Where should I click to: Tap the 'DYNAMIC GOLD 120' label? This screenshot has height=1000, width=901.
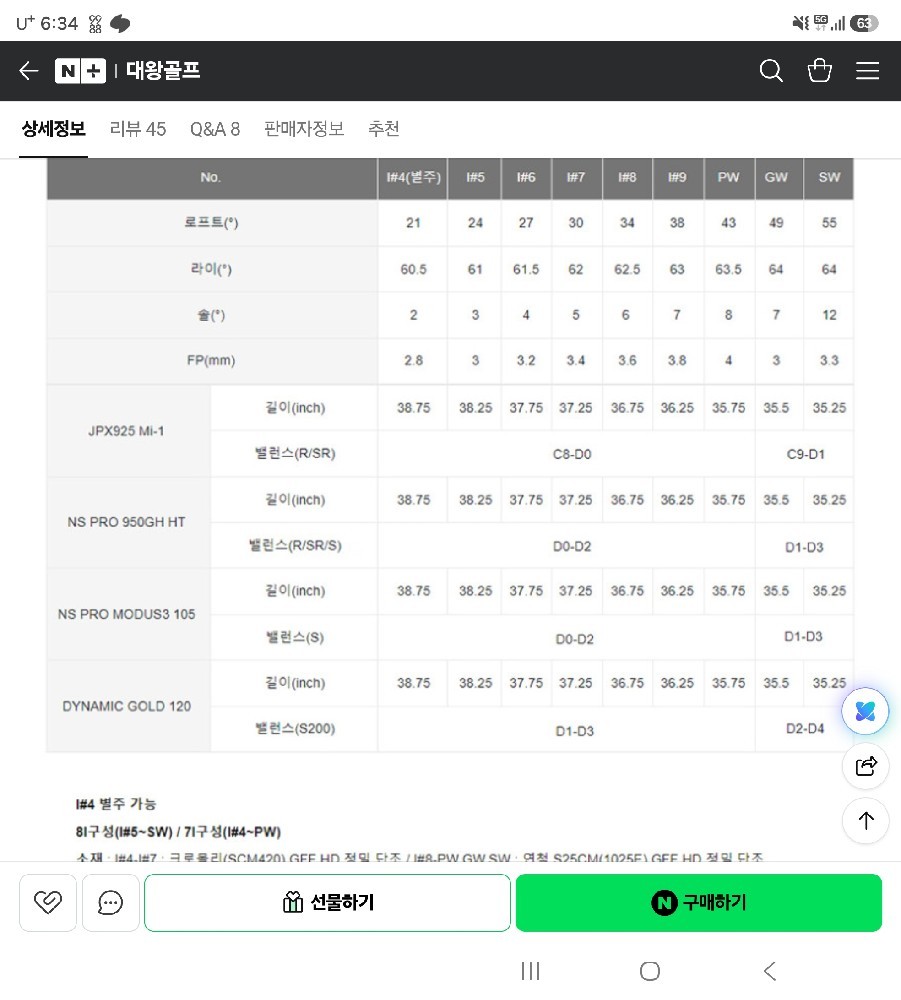(126, 706)
